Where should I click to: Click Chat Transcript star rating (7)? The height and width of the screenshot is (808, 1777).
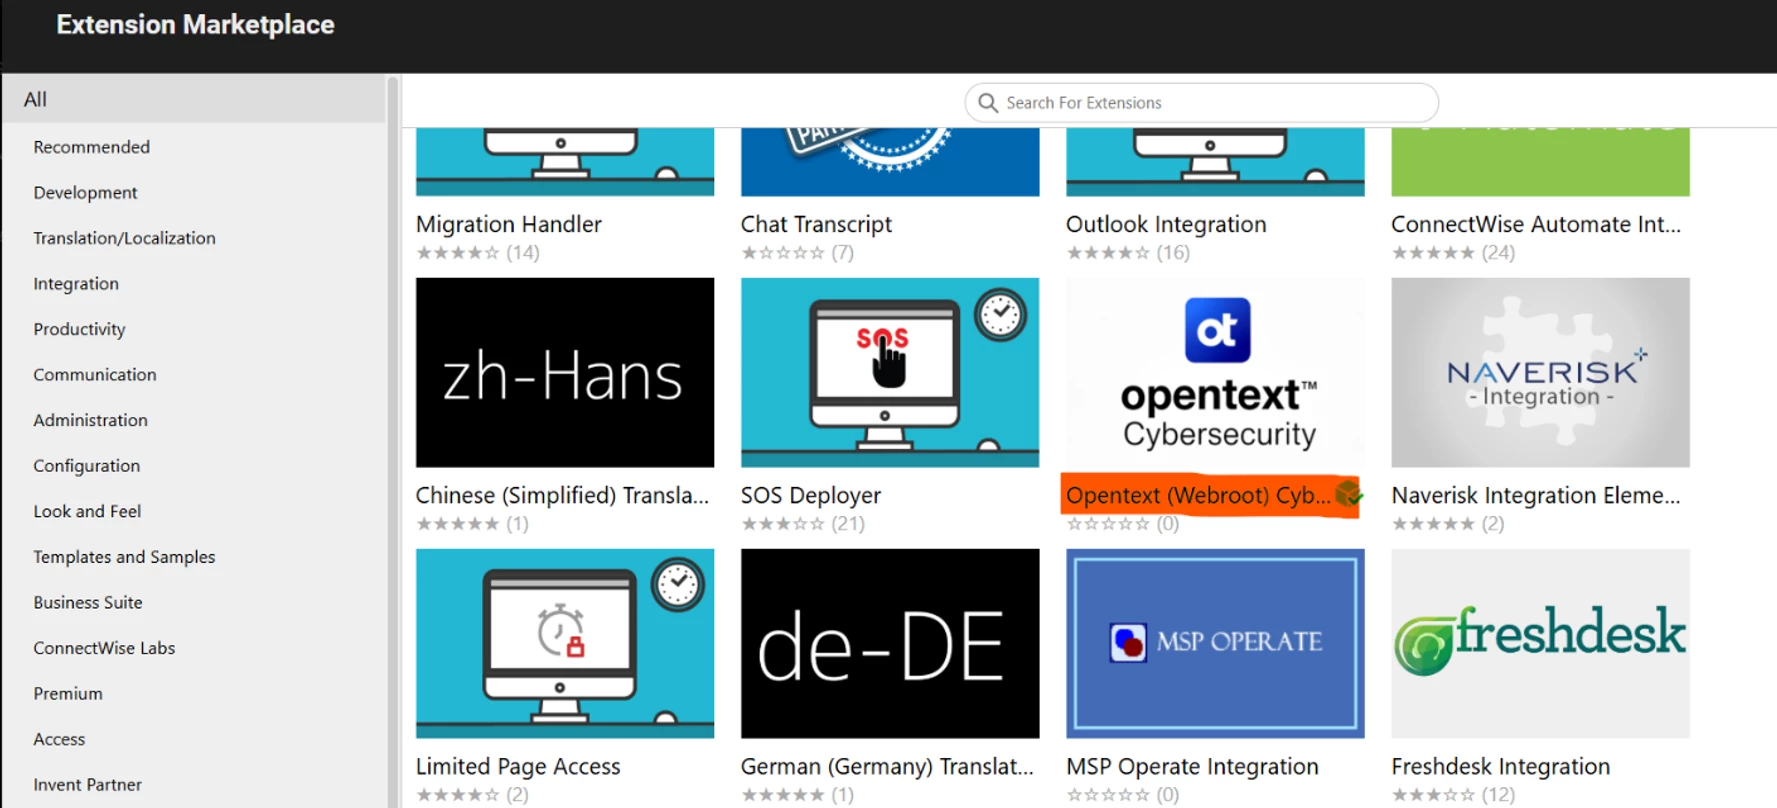[797, 253]
